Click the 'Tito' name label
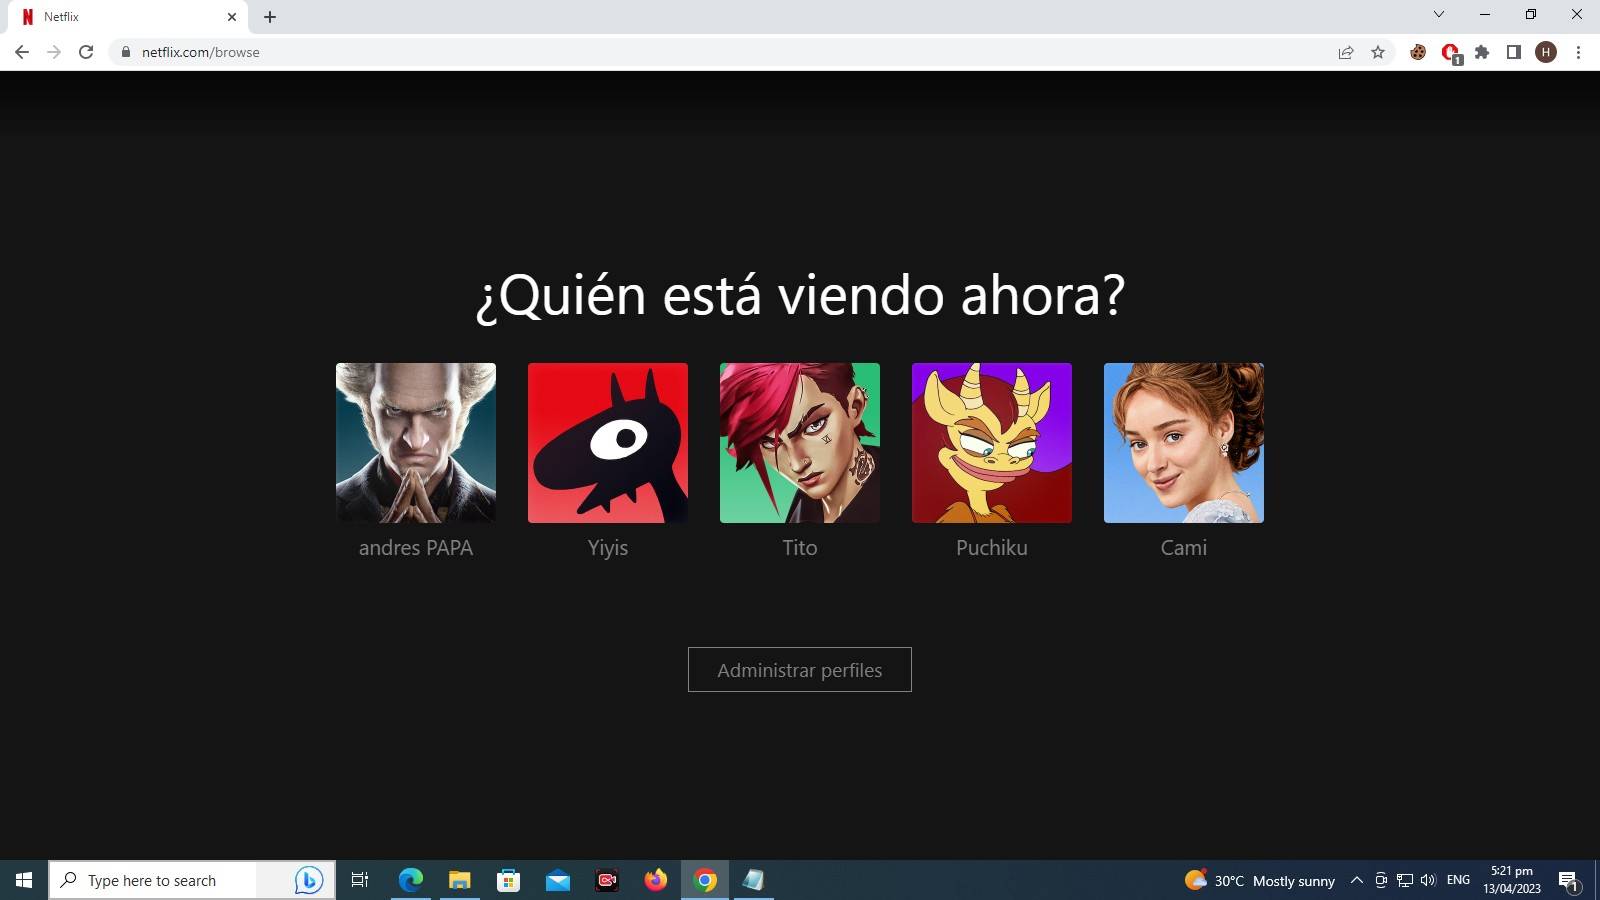The width and height of the screenshot is (1600, 900). tap(800, 548)
